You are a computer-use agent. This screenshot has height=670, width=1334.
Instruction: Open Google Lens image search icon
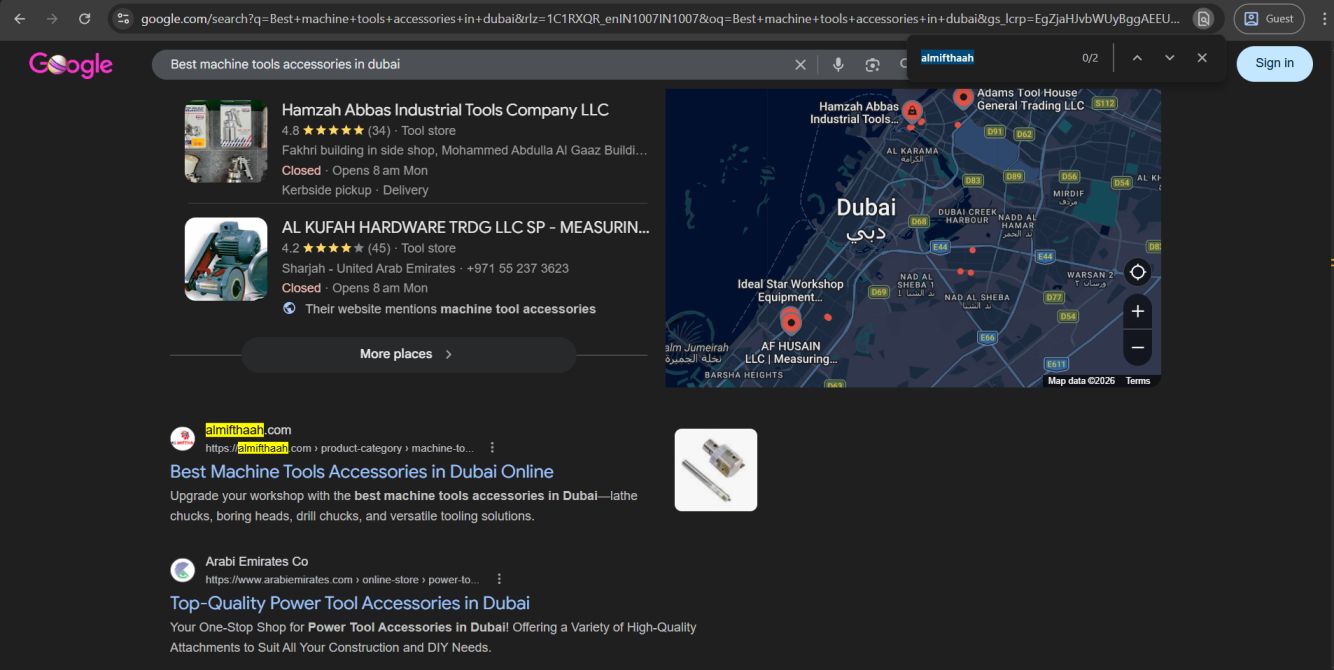(872, 65)
